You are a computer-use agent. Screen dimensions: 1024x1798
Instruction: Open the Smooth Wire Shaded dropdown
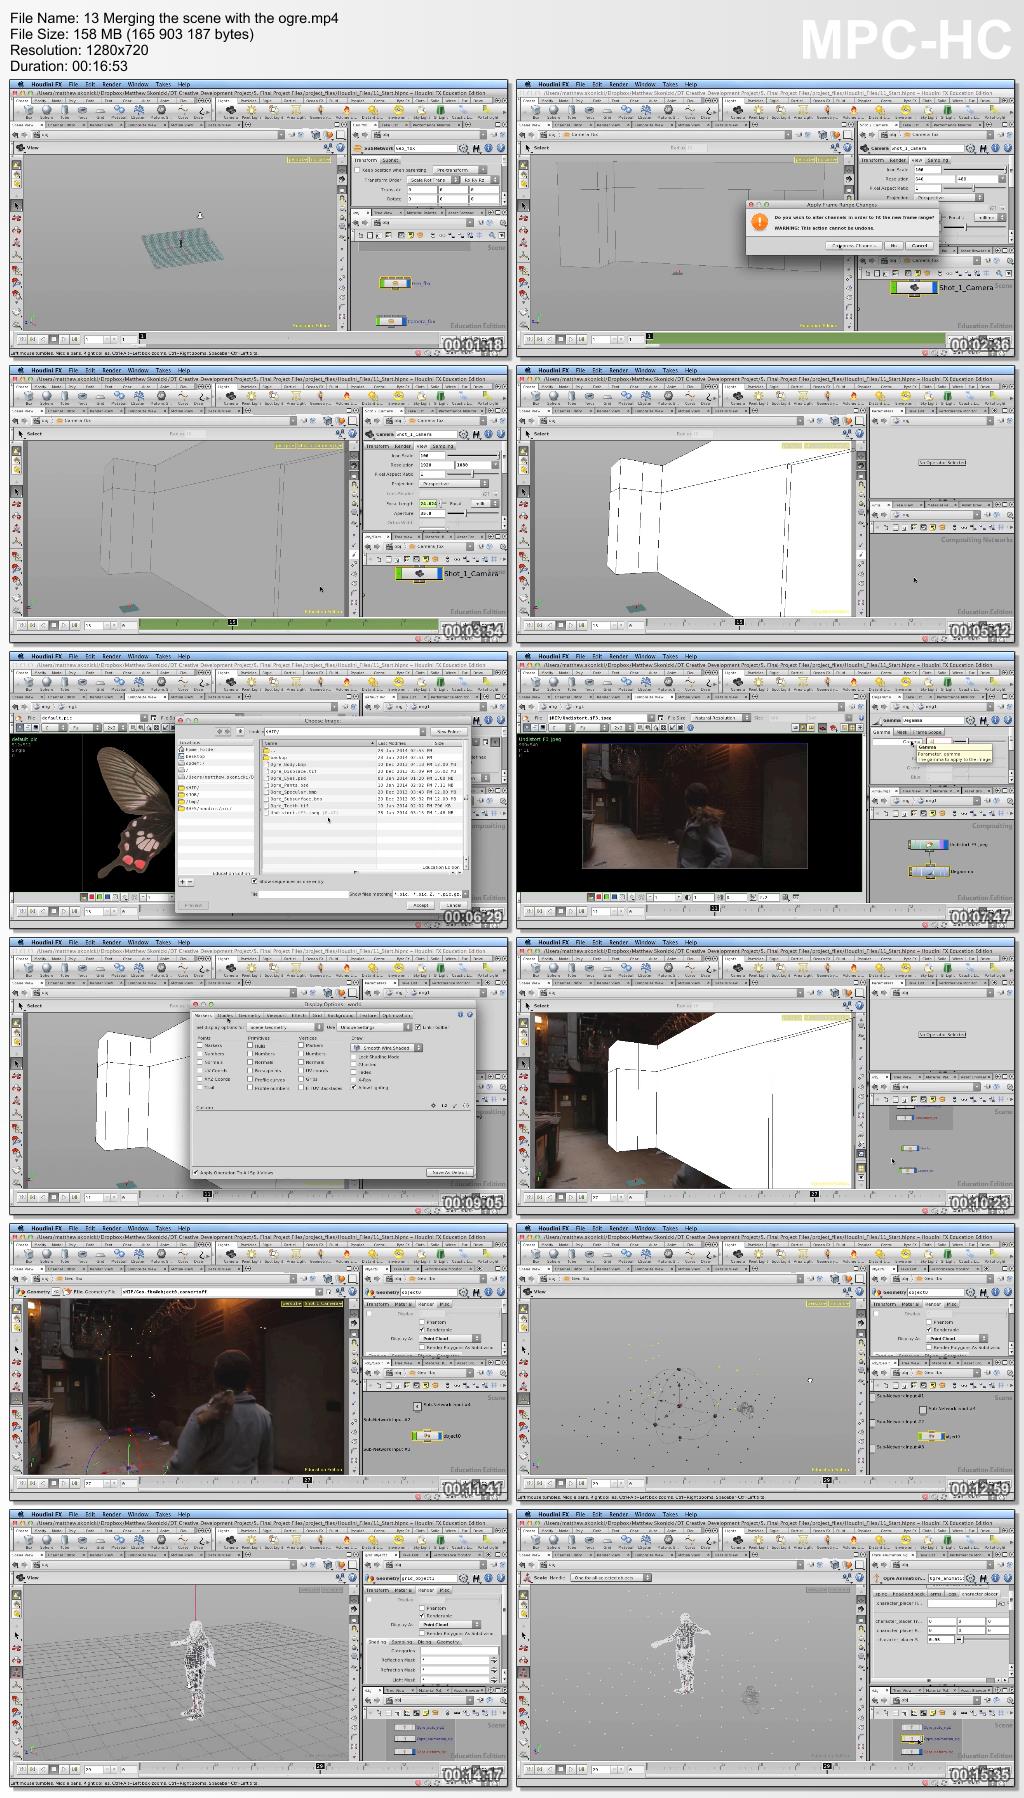tap(387, 1047)
